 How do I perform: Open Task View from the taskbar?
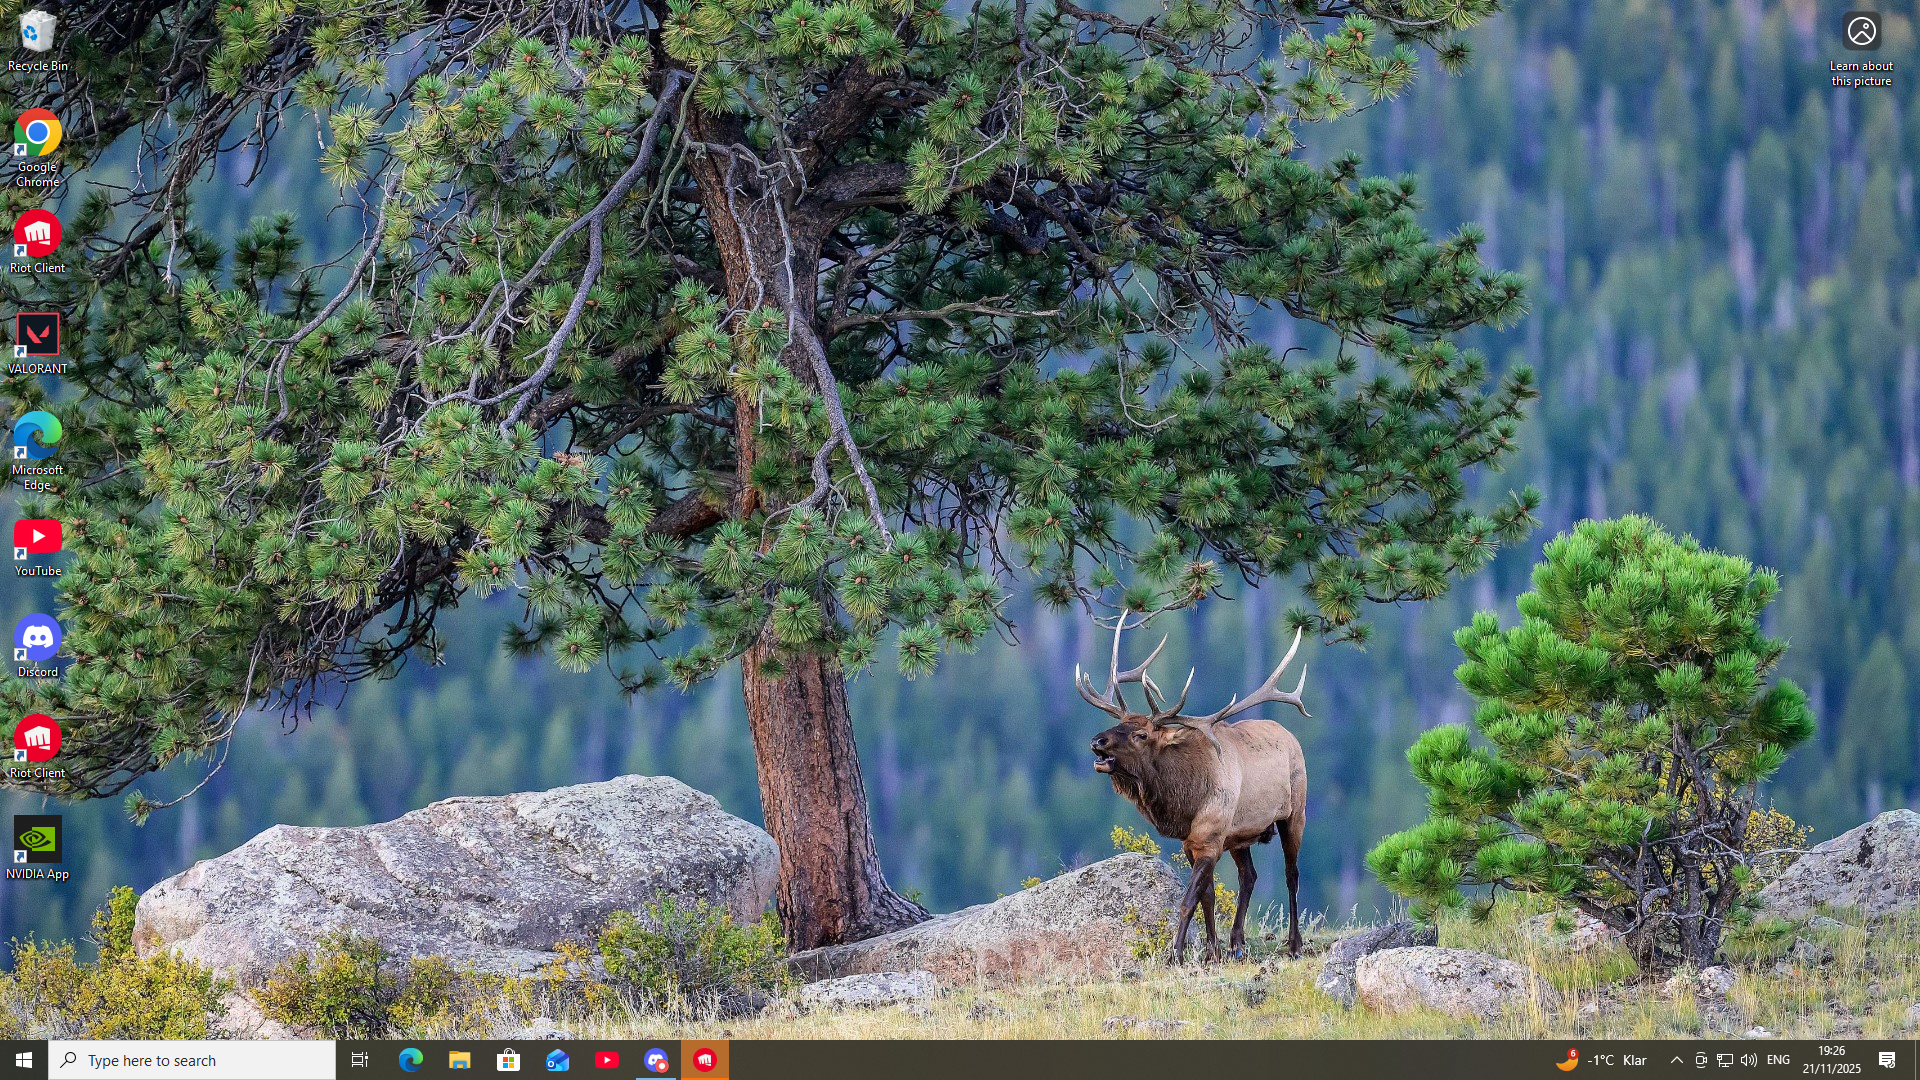tap(360, 1060)
